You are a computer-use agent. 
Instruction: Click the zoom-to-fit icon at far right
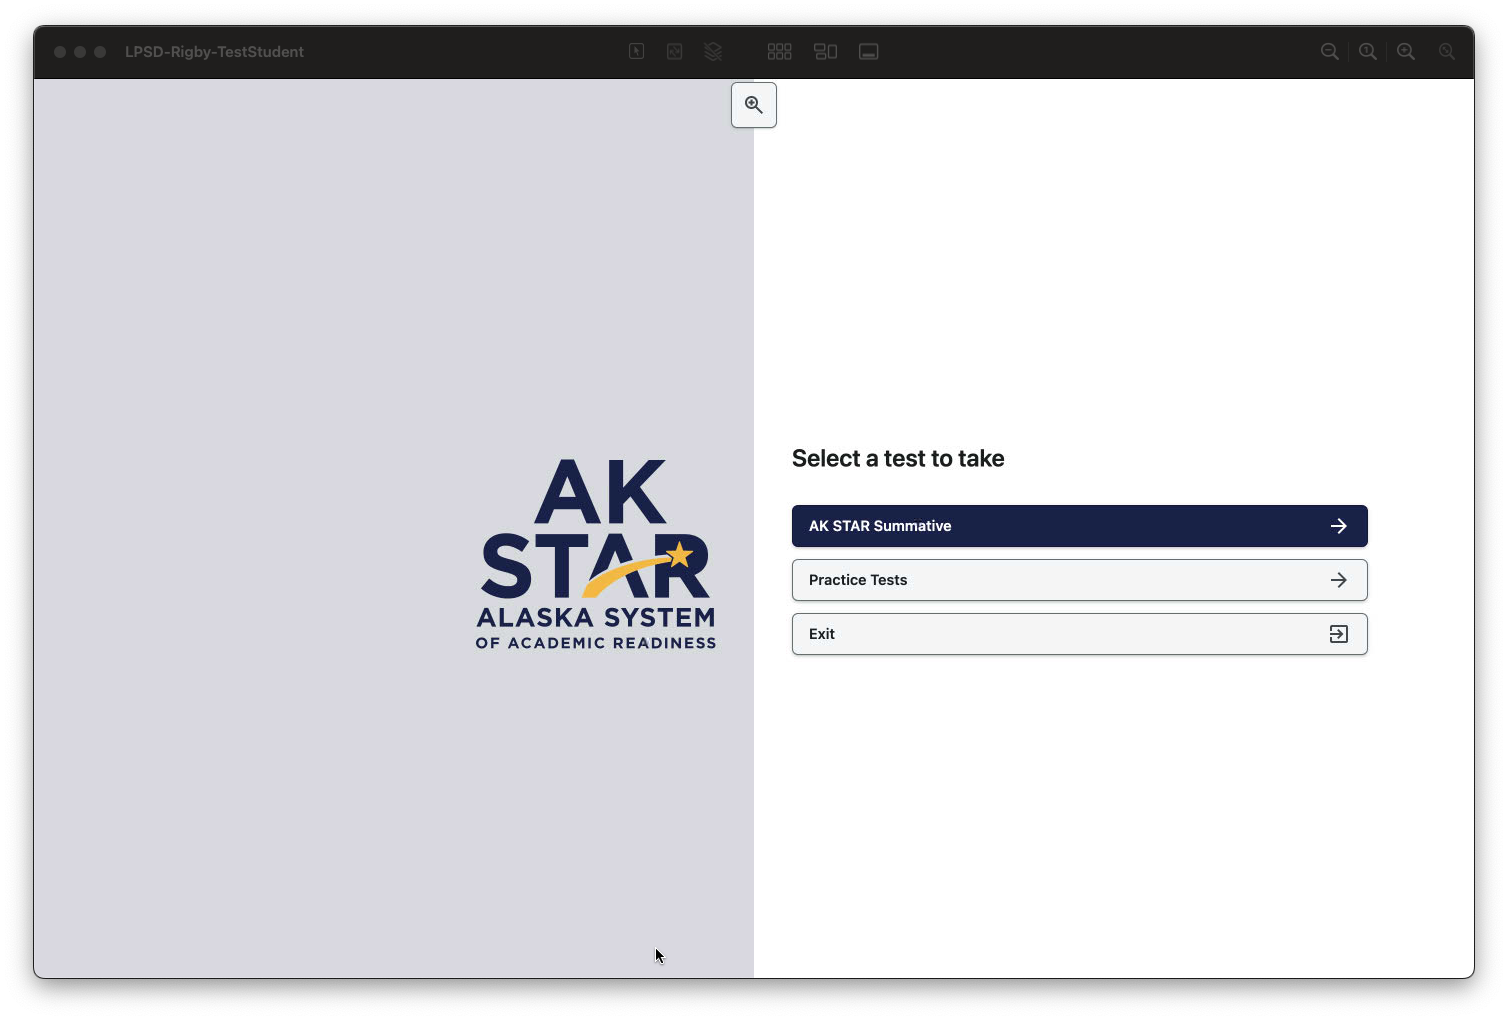[1446, 51]
